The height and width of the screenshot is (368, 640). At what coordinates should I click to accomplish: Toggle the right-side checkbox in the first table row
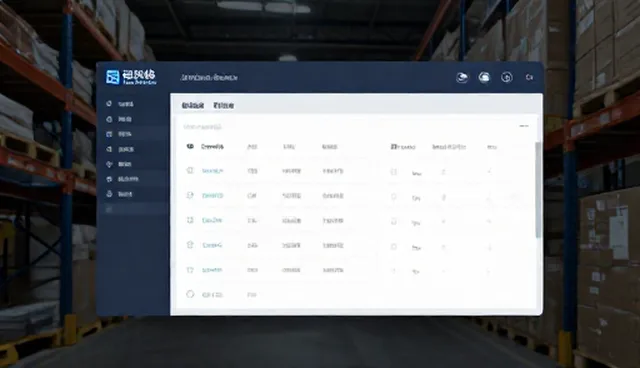pos(393,172)
